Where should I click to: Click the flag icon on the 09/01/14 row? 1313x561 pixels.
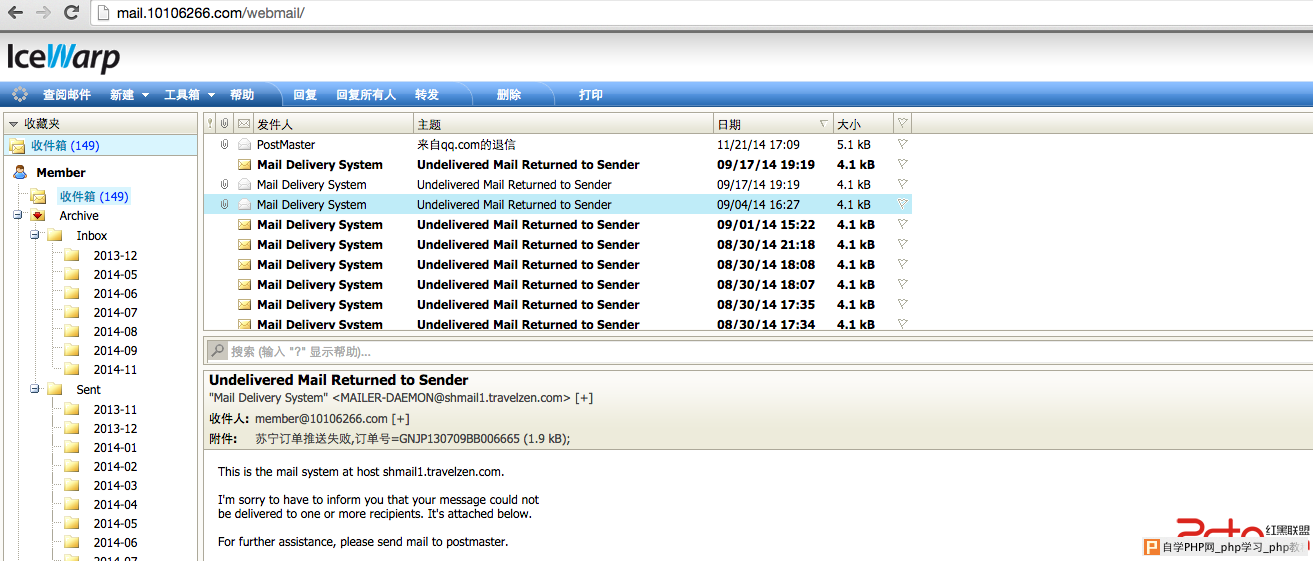coord(902,225)
